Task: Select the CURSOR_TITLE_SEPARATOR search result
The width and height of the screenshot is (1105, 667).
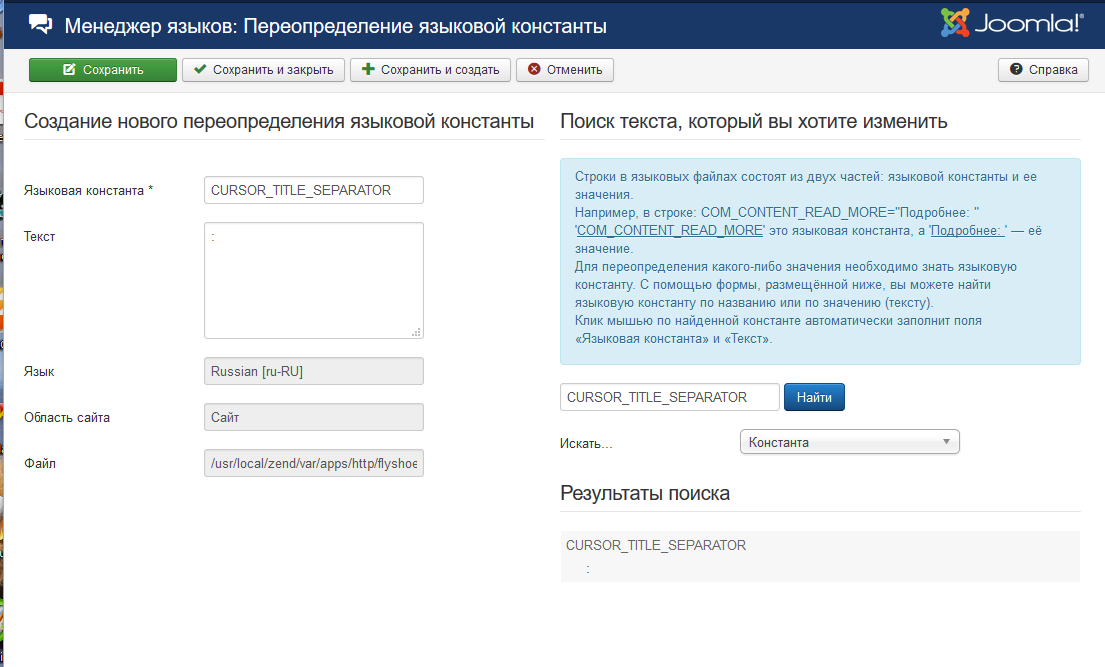Action: pos(820,556)
